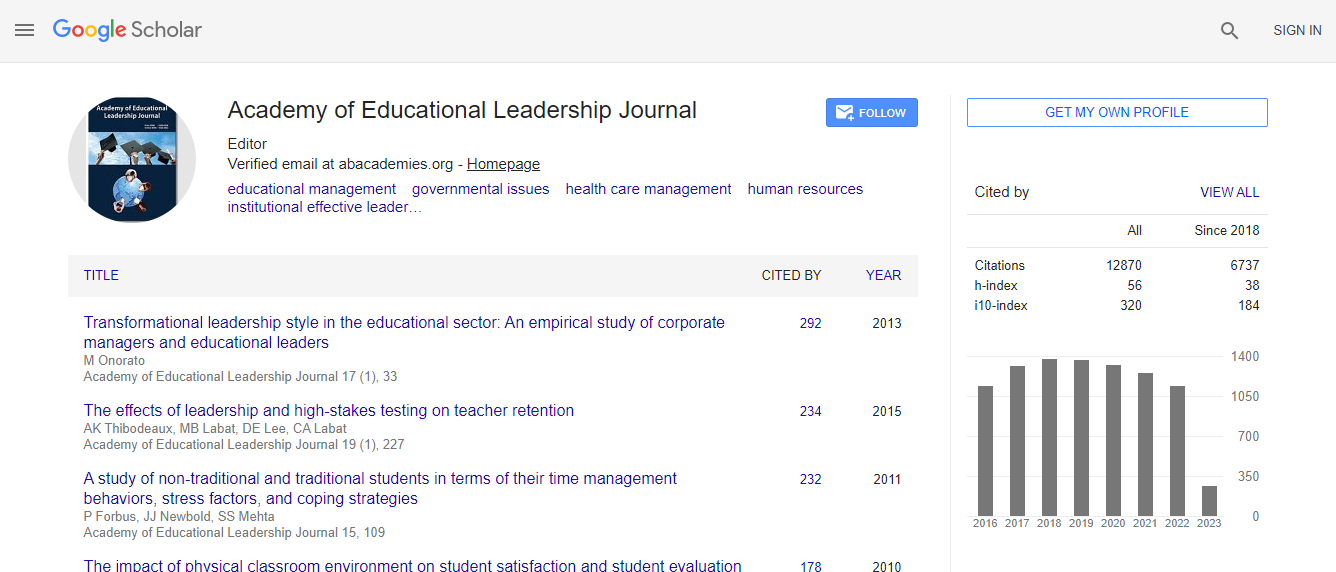Click authors P Forbus, JJ Newbold line

179,516
